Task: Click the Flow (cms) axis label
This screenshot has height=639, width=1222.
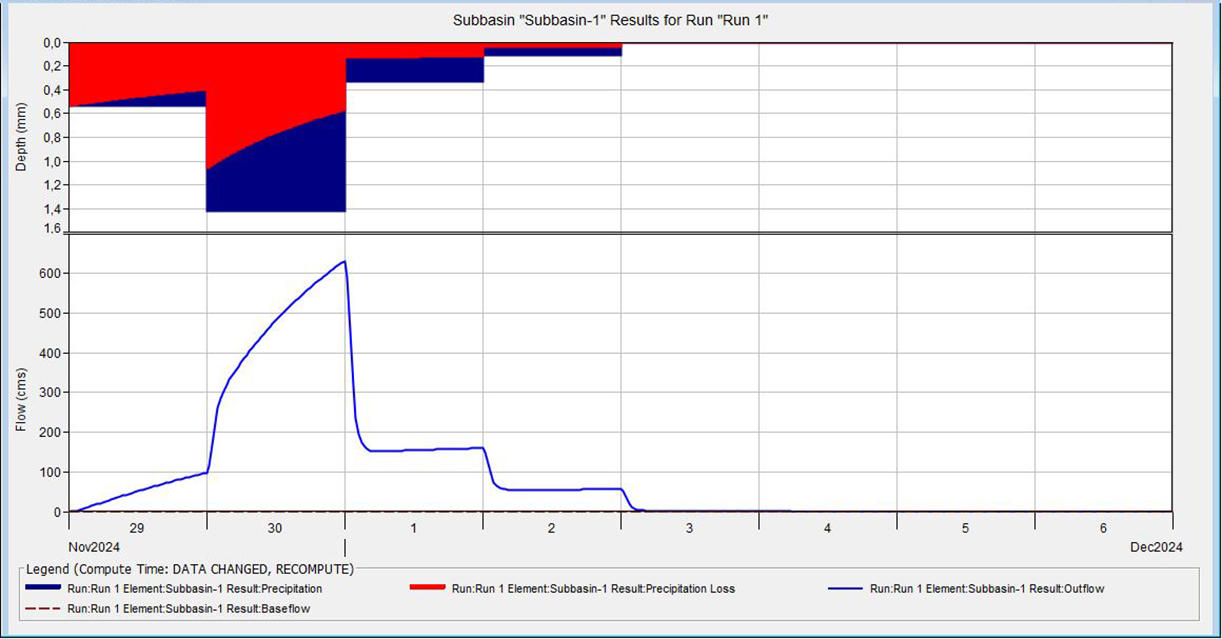Action: (23, 400)
